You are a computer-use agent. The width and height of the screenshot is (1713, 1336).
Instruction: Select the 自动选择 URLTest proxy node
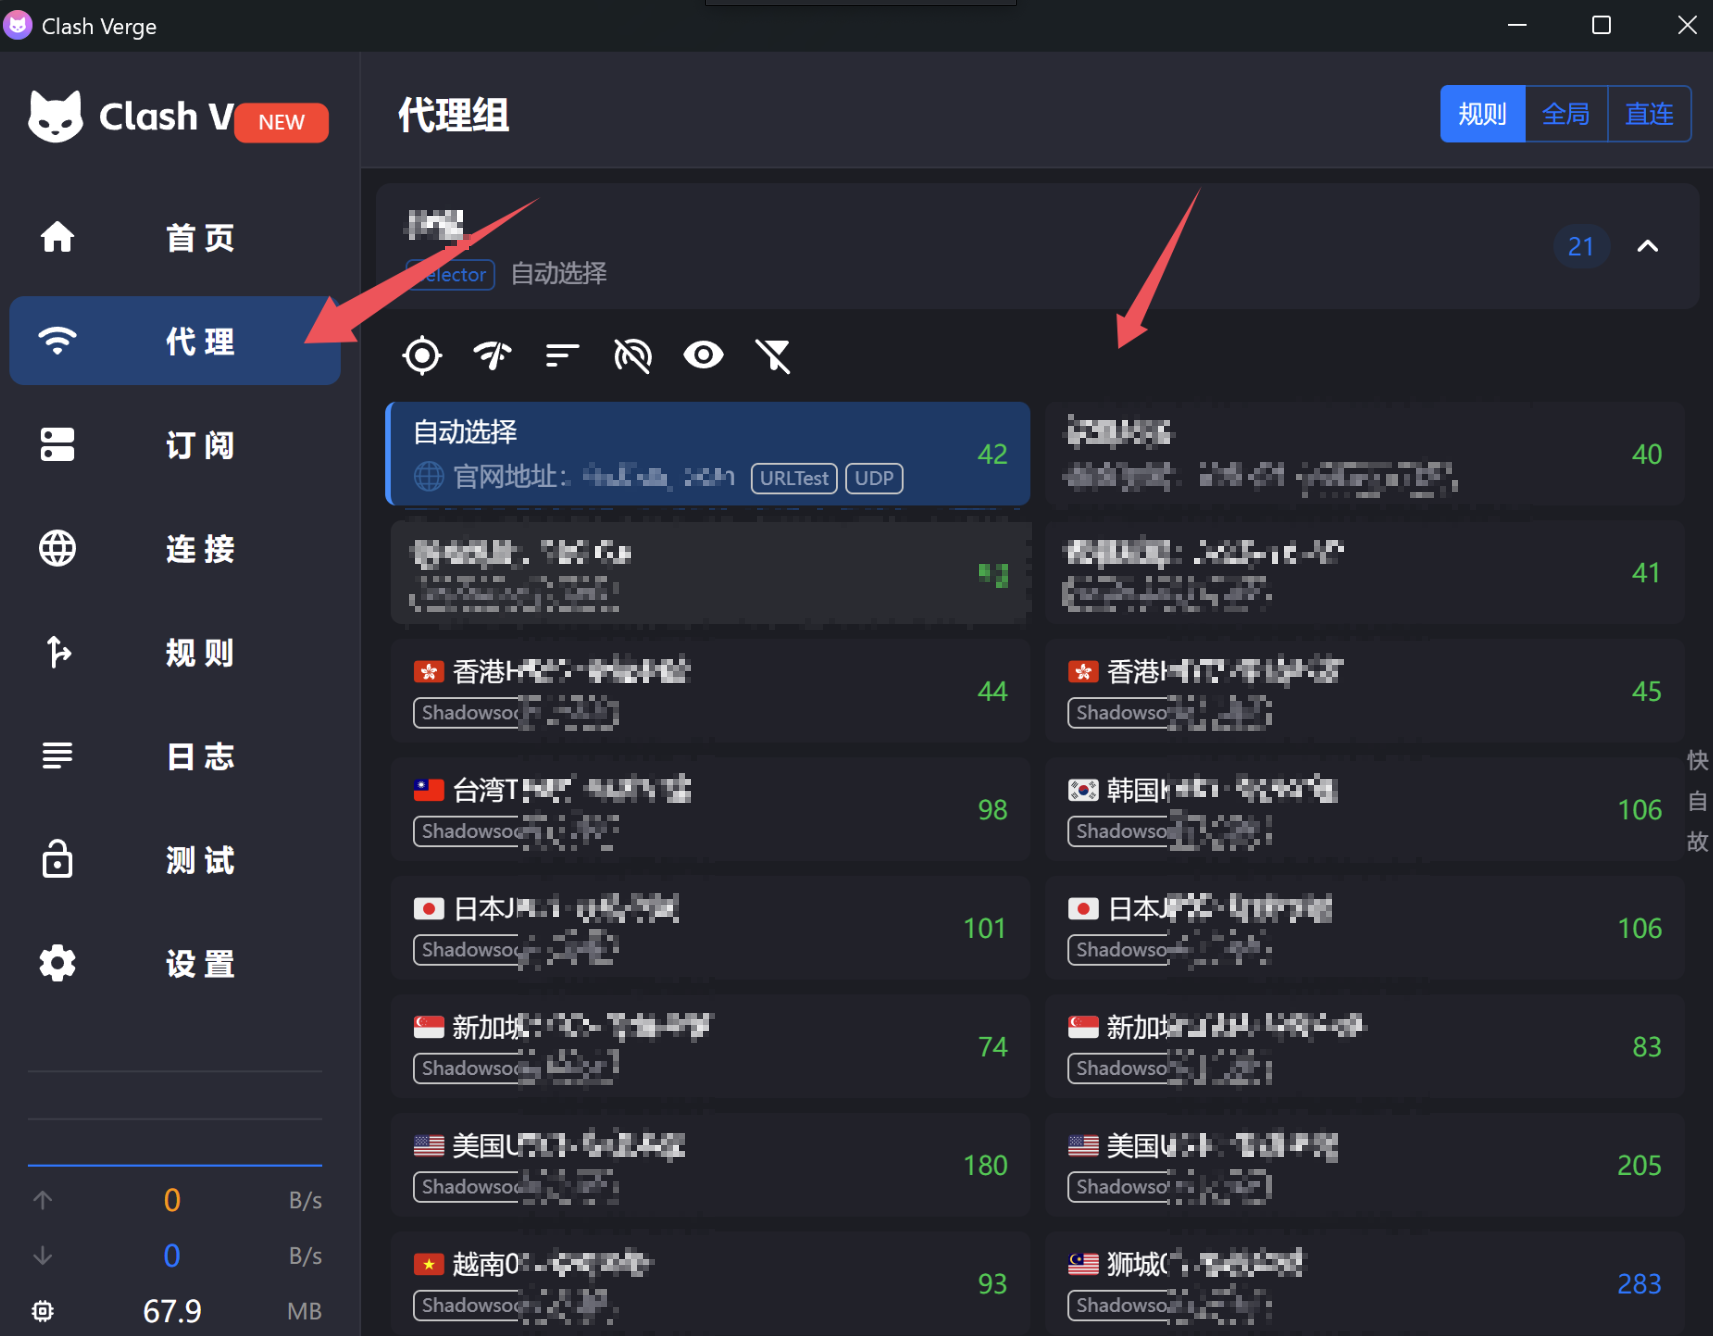click(x=708, y=454)
